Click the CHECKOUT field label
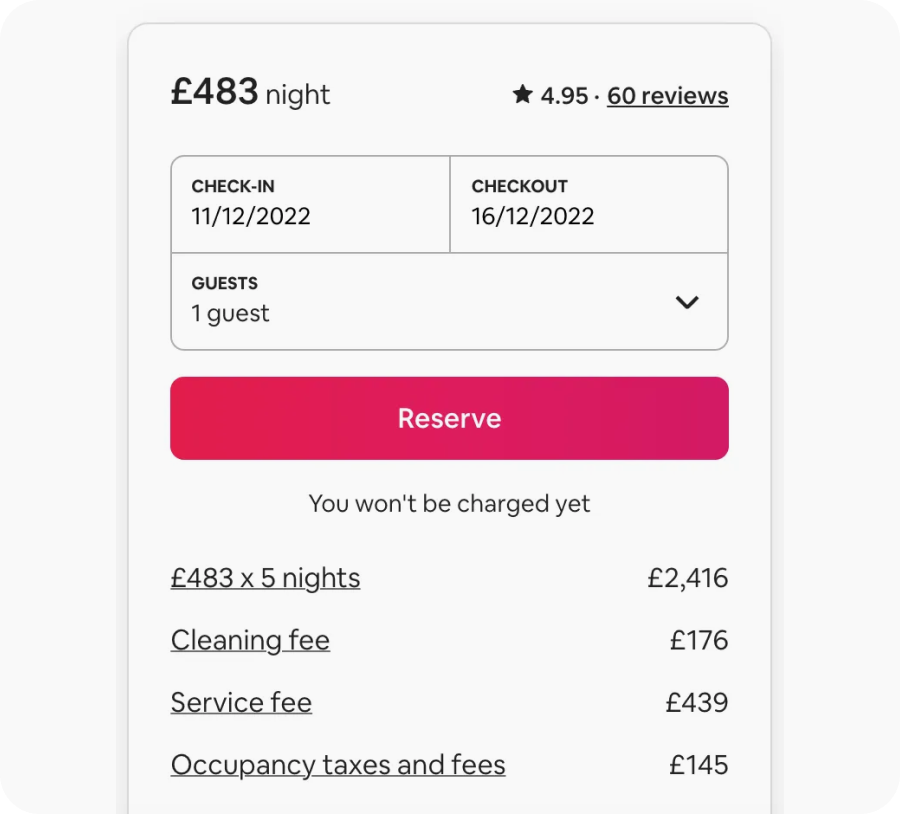This screenshot has width=900, height=814. tap(519, 186)
